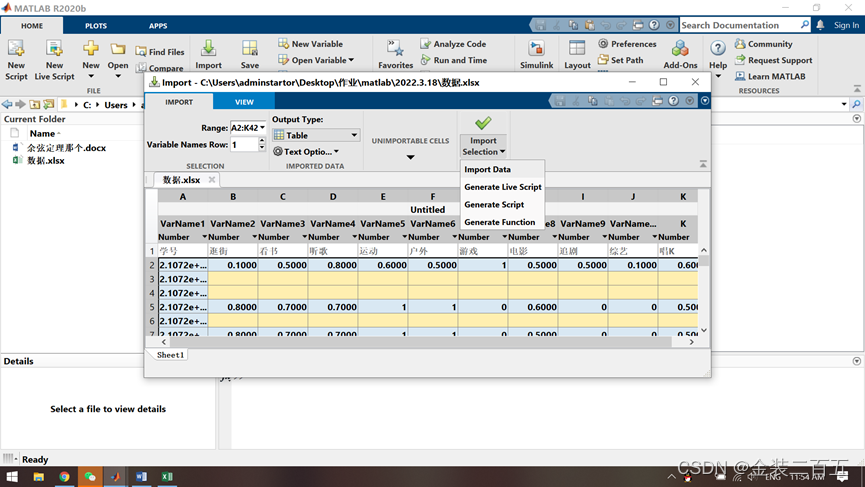Open the Import Data tool icon
This screenshot has width=865, height=487.
click(209, 48)
